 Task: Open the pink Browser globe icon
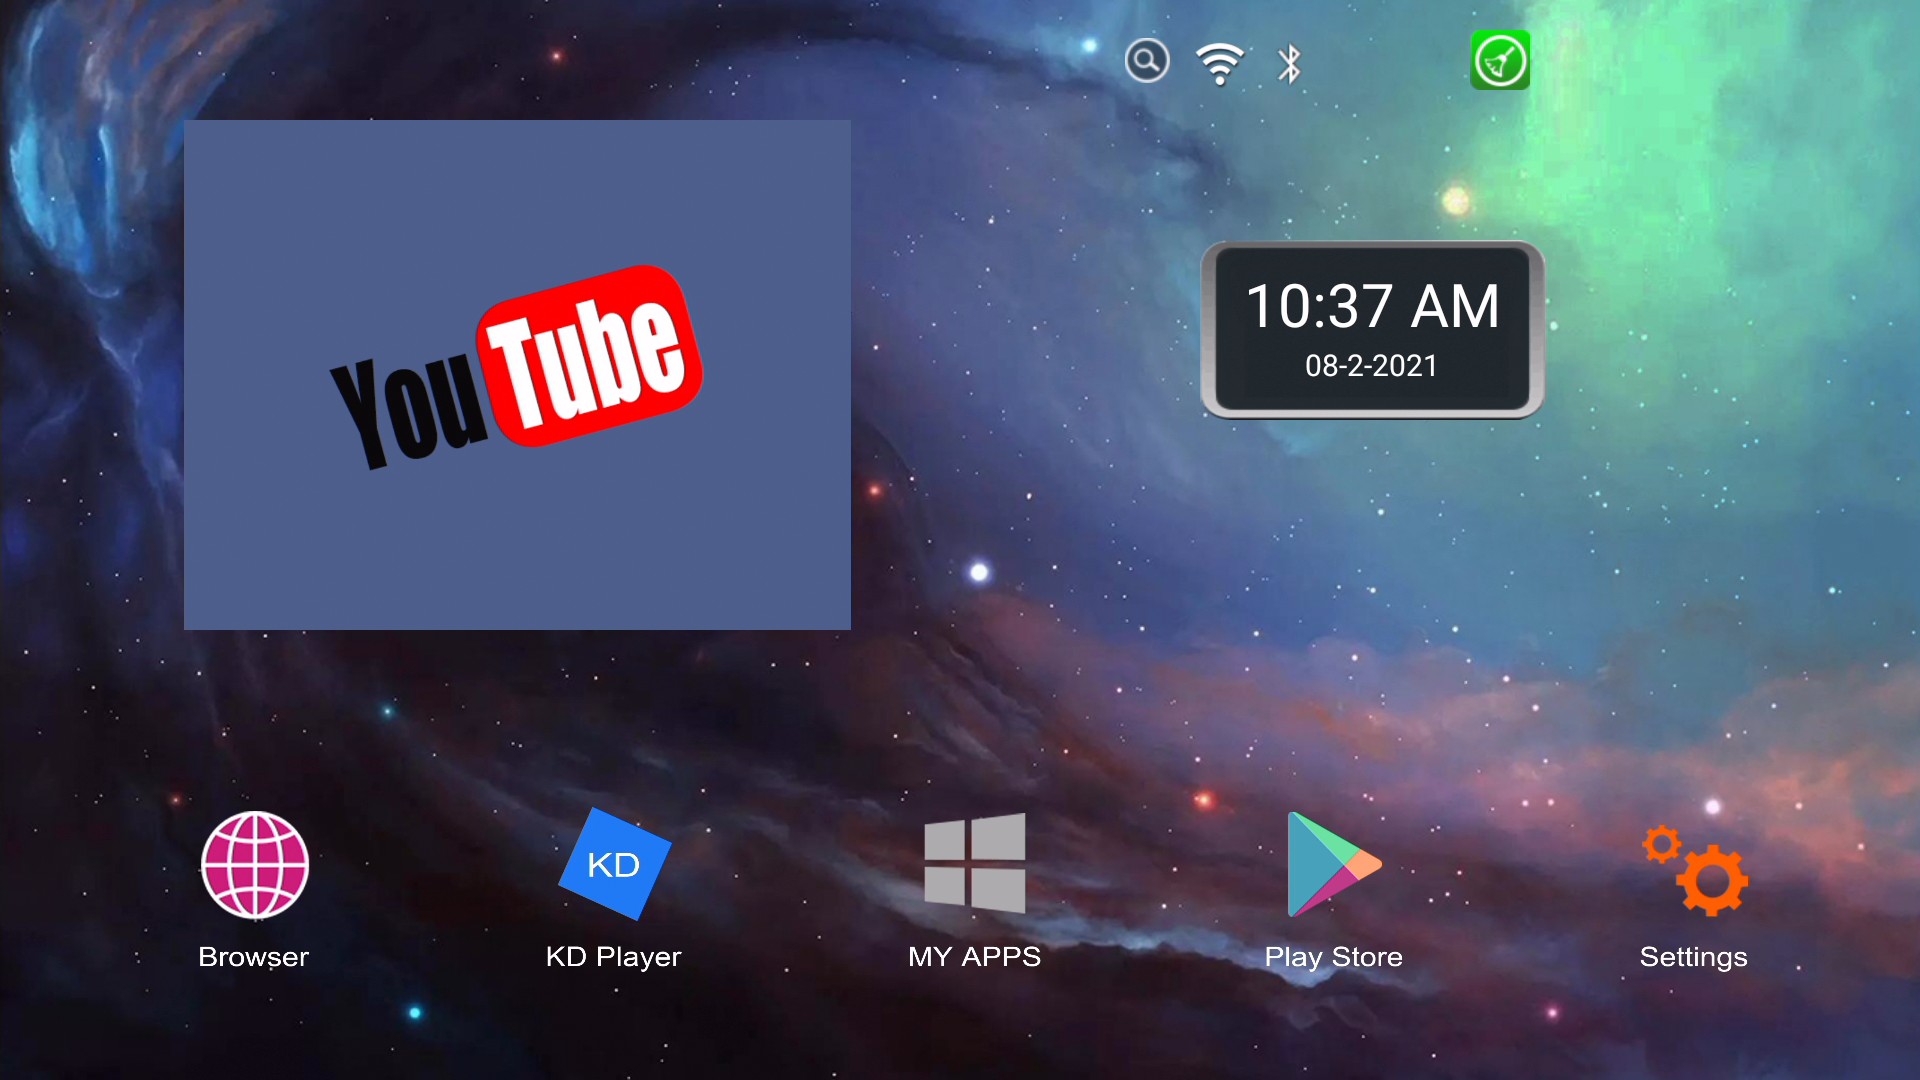pyautogui.click(x=255, y=865)
